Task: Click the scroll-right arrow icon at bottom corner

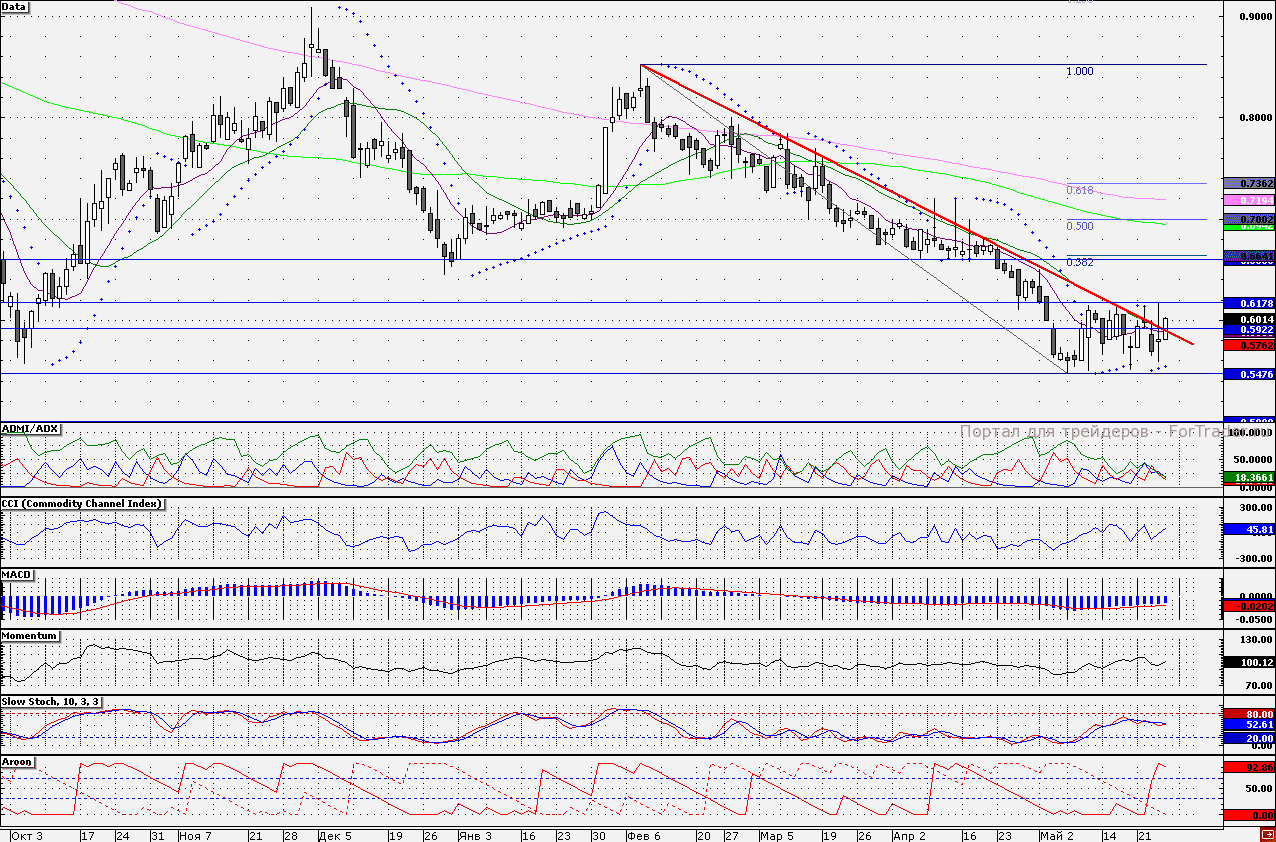Action: (1267, 835)
